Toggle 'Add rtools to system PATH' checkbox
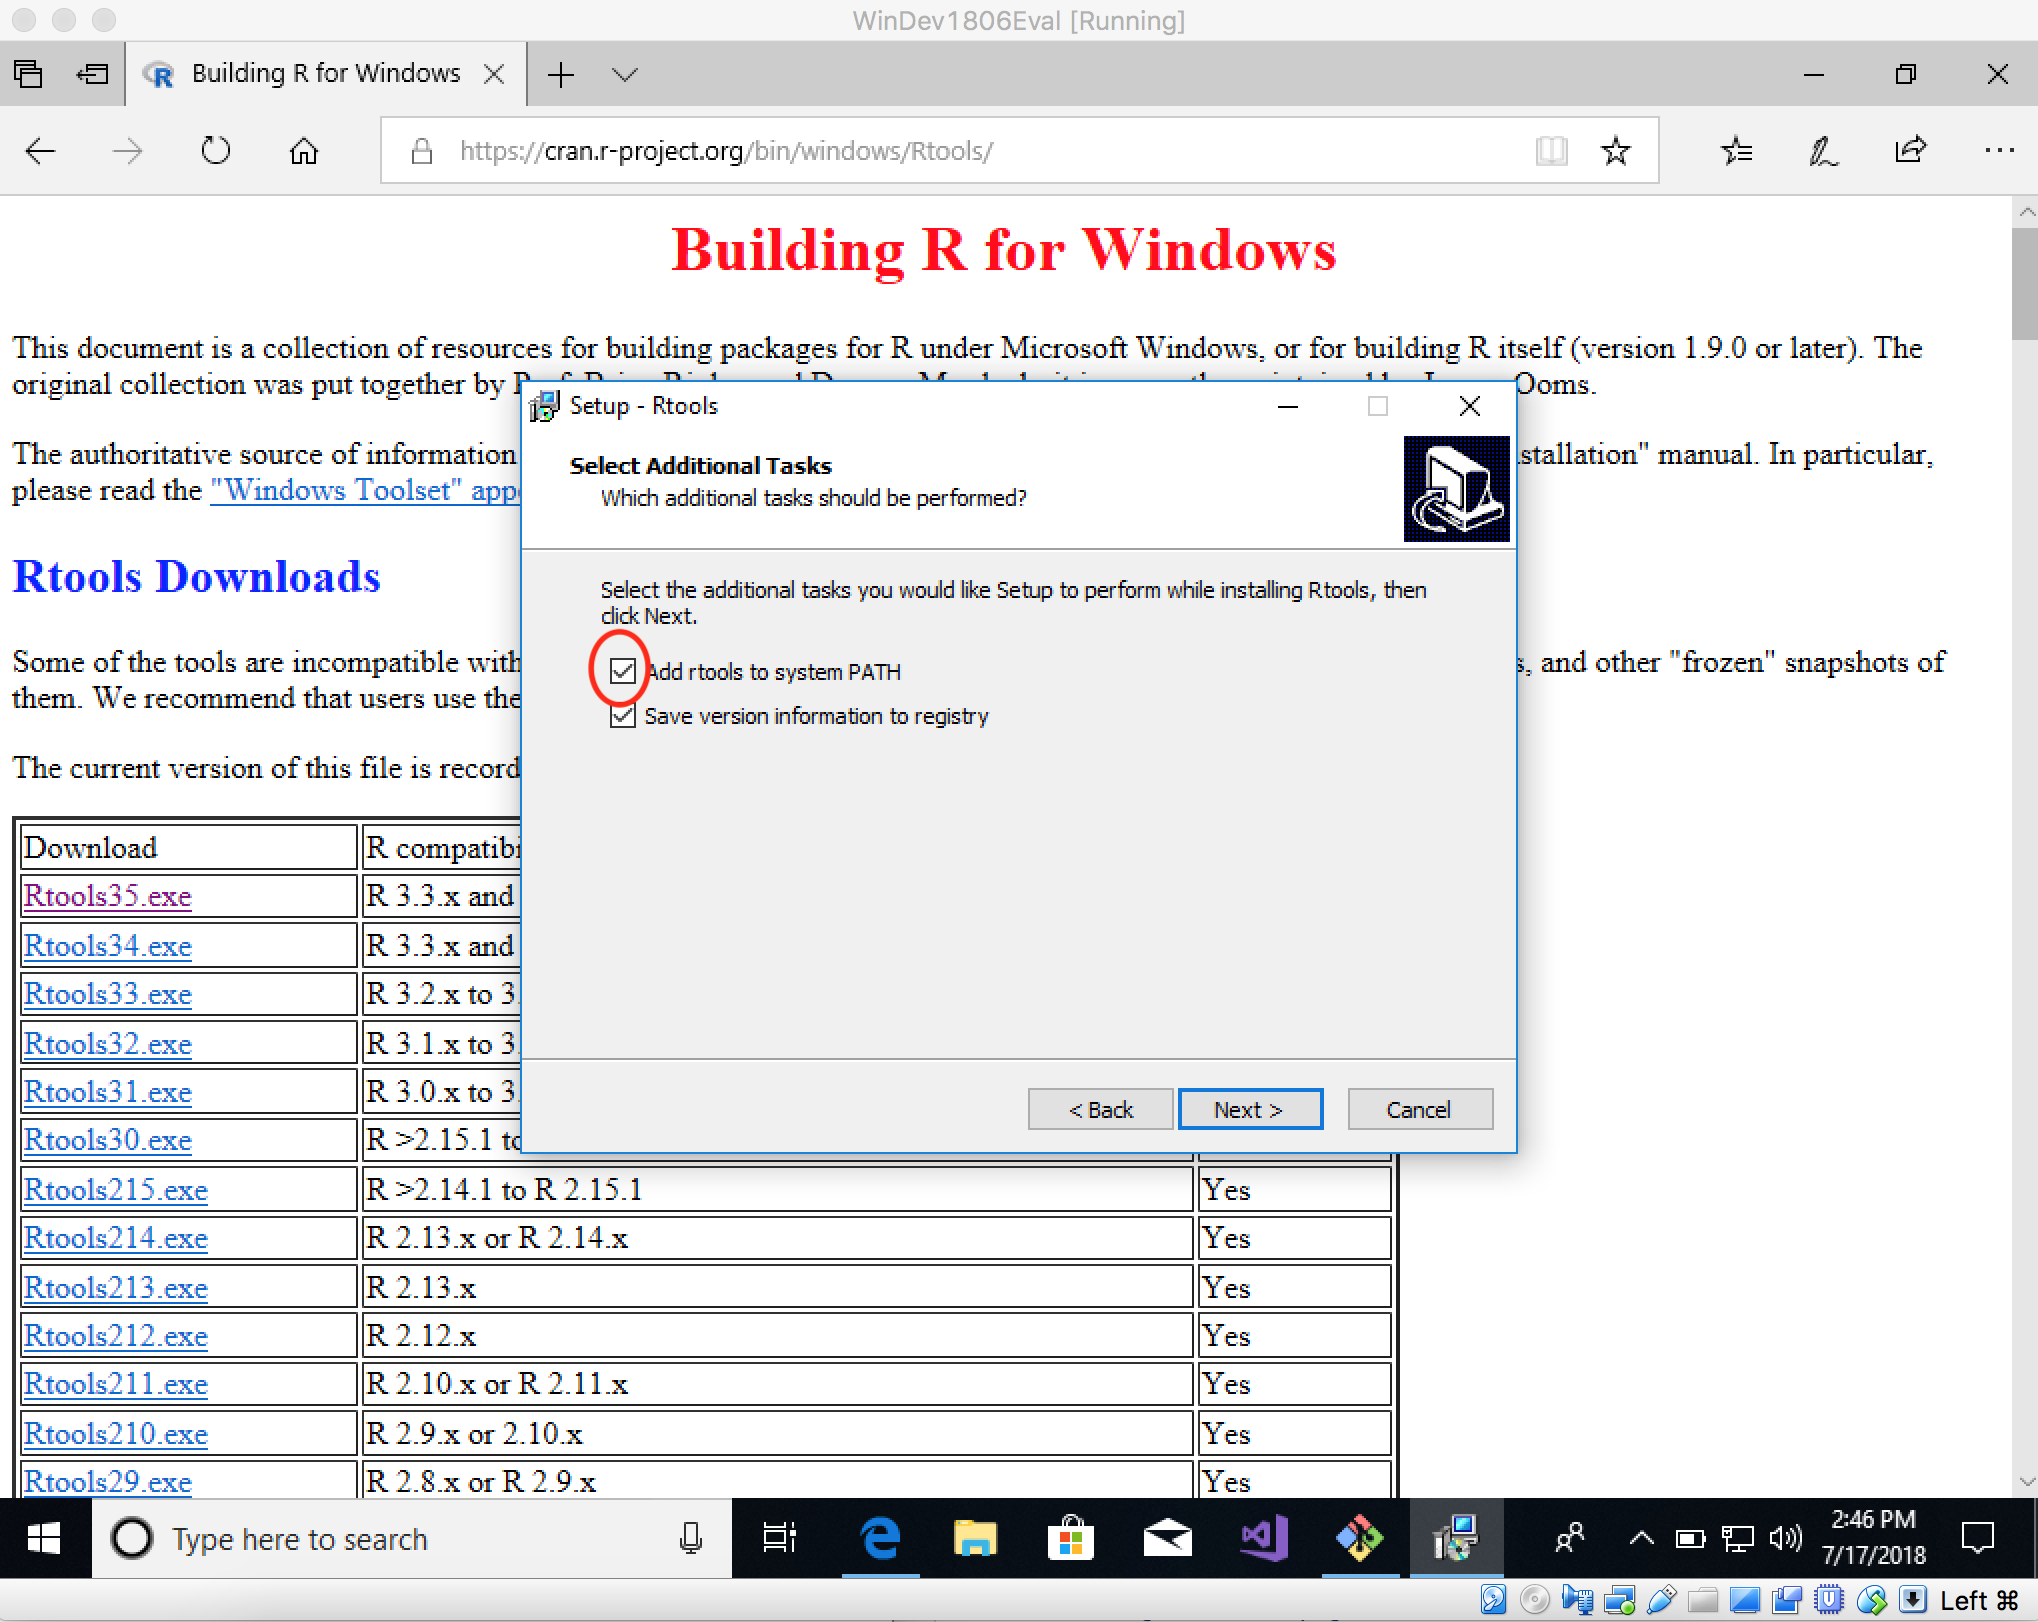The width and height of the screenshot is (2038, 1622). 624,672
